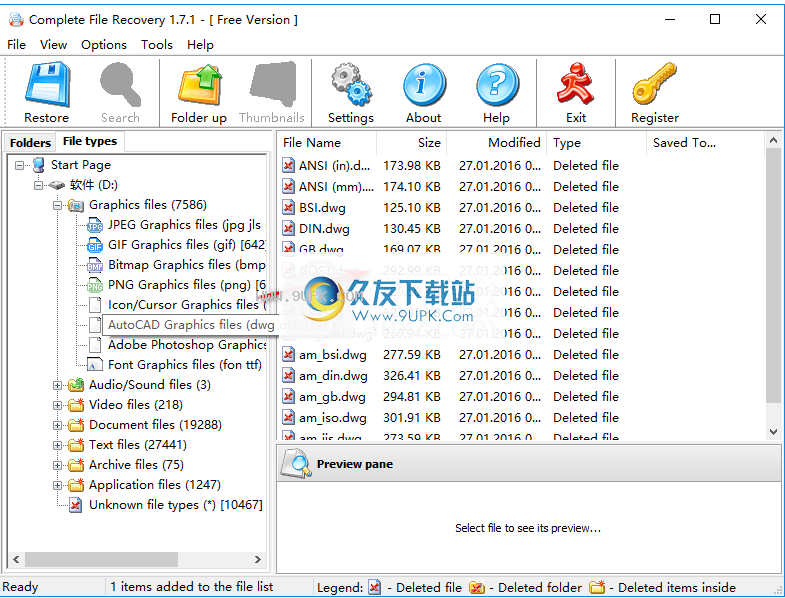Go up with the Folder up icon
This screenshot has width=785, height=598.
click(200, 84)
